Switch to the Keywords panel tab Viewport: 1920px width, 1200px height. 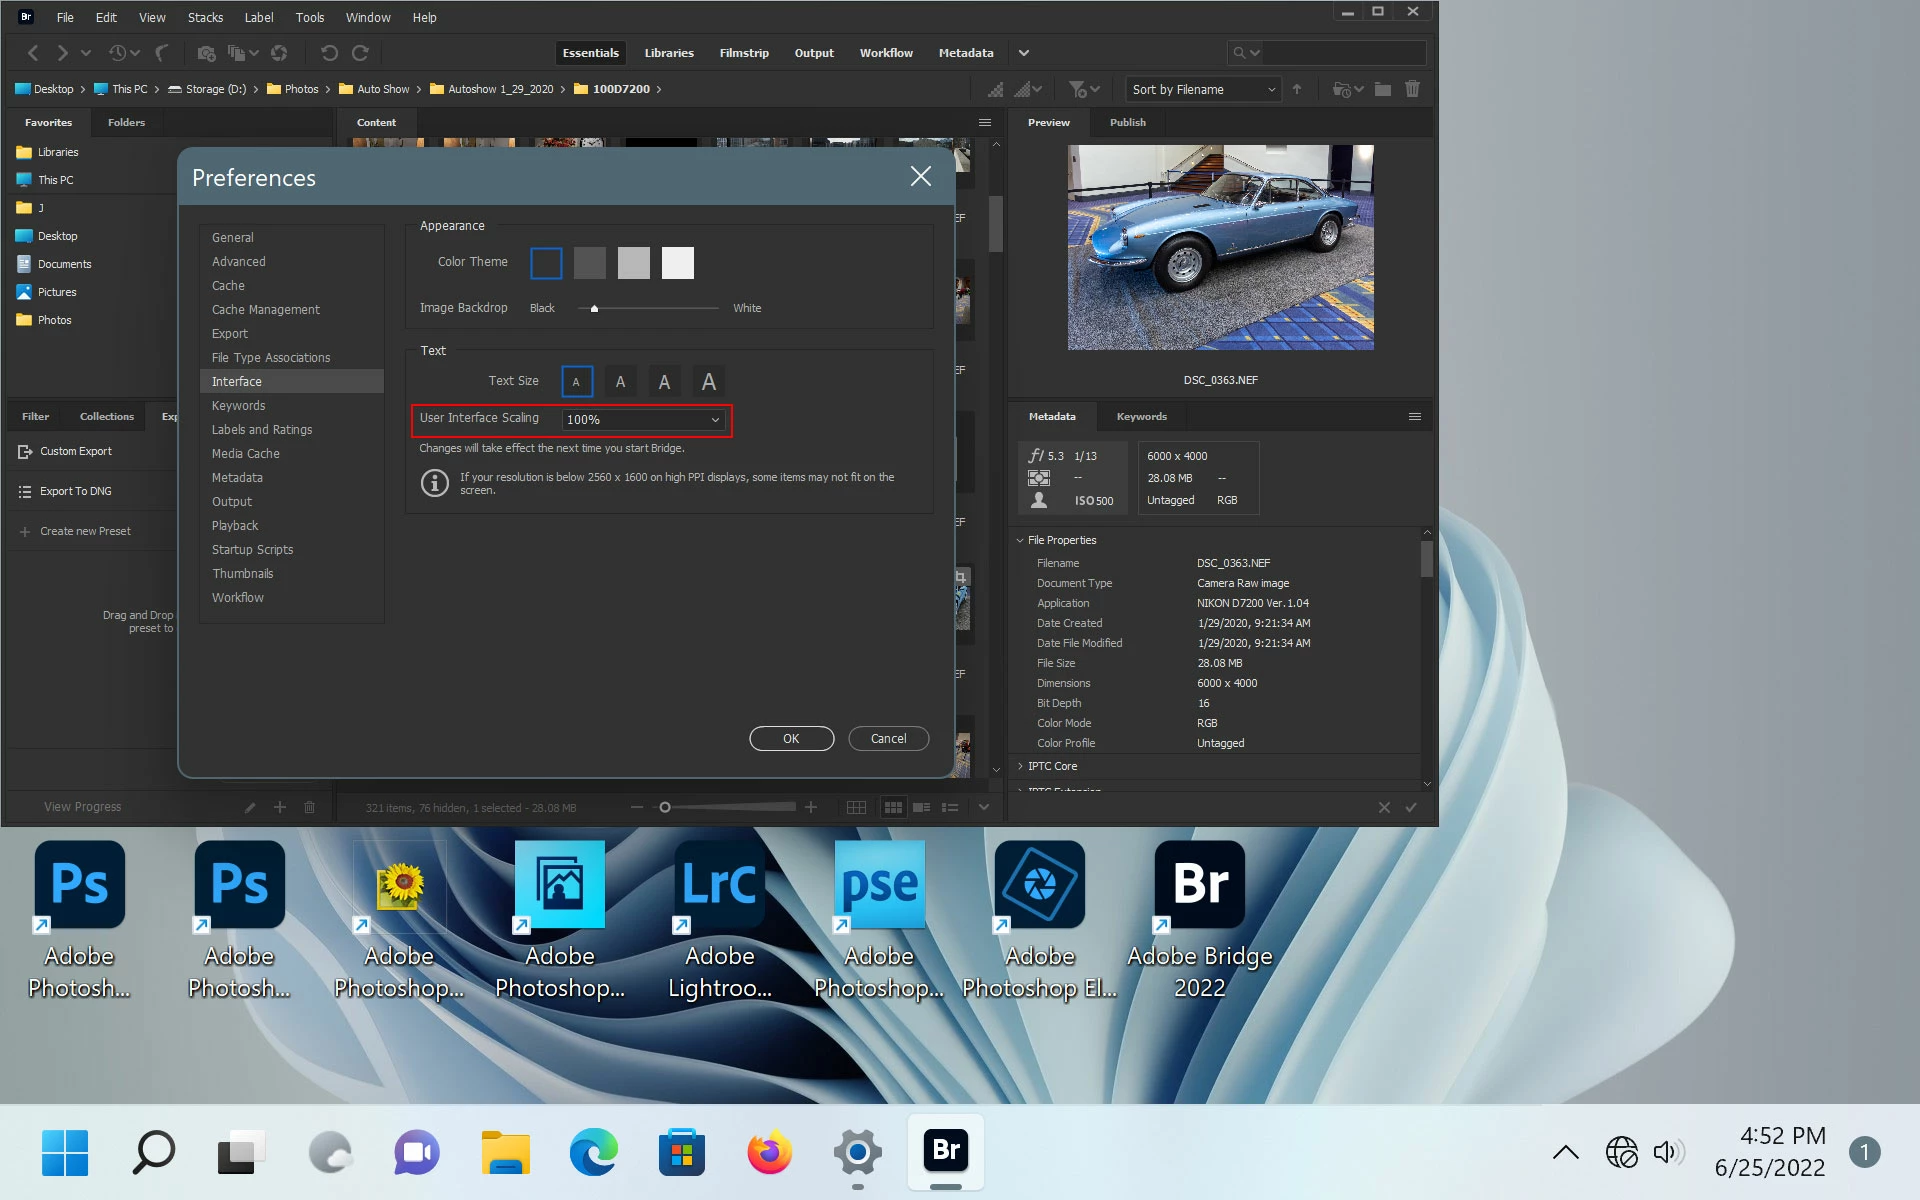[1141, 416]
